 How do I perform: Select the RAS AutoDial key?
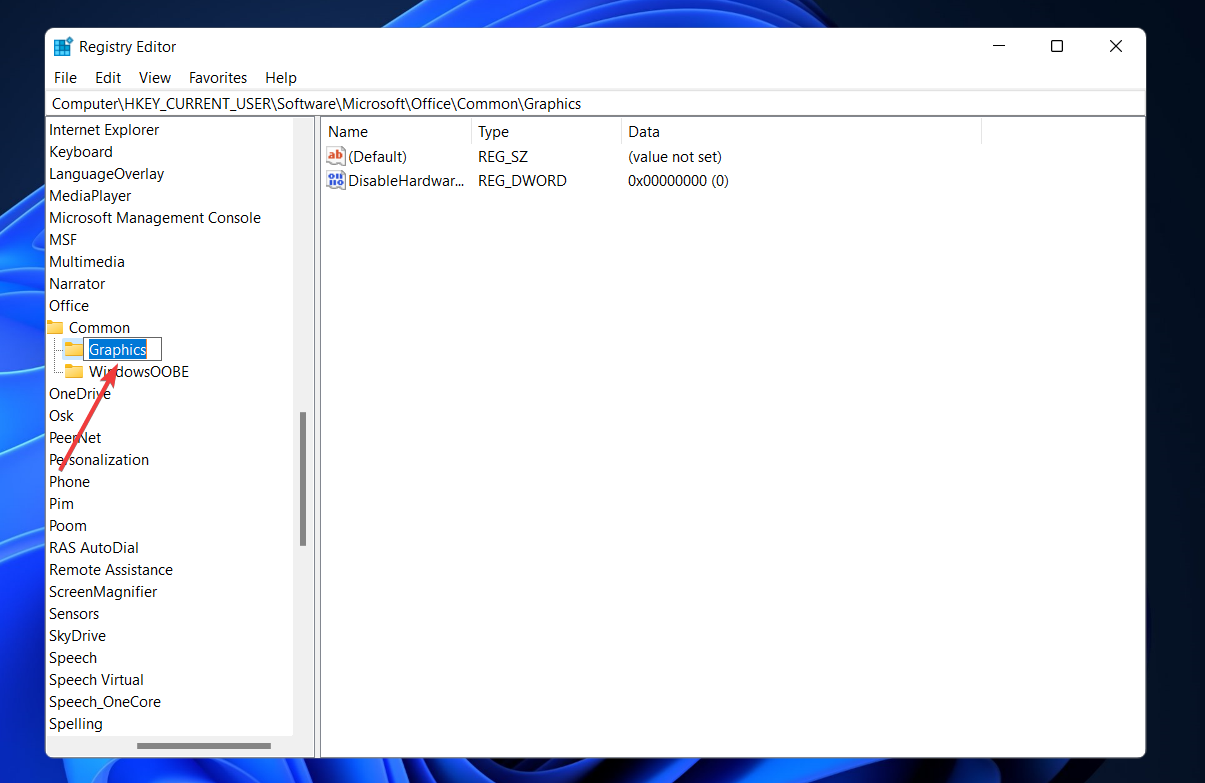click(94, 548)
